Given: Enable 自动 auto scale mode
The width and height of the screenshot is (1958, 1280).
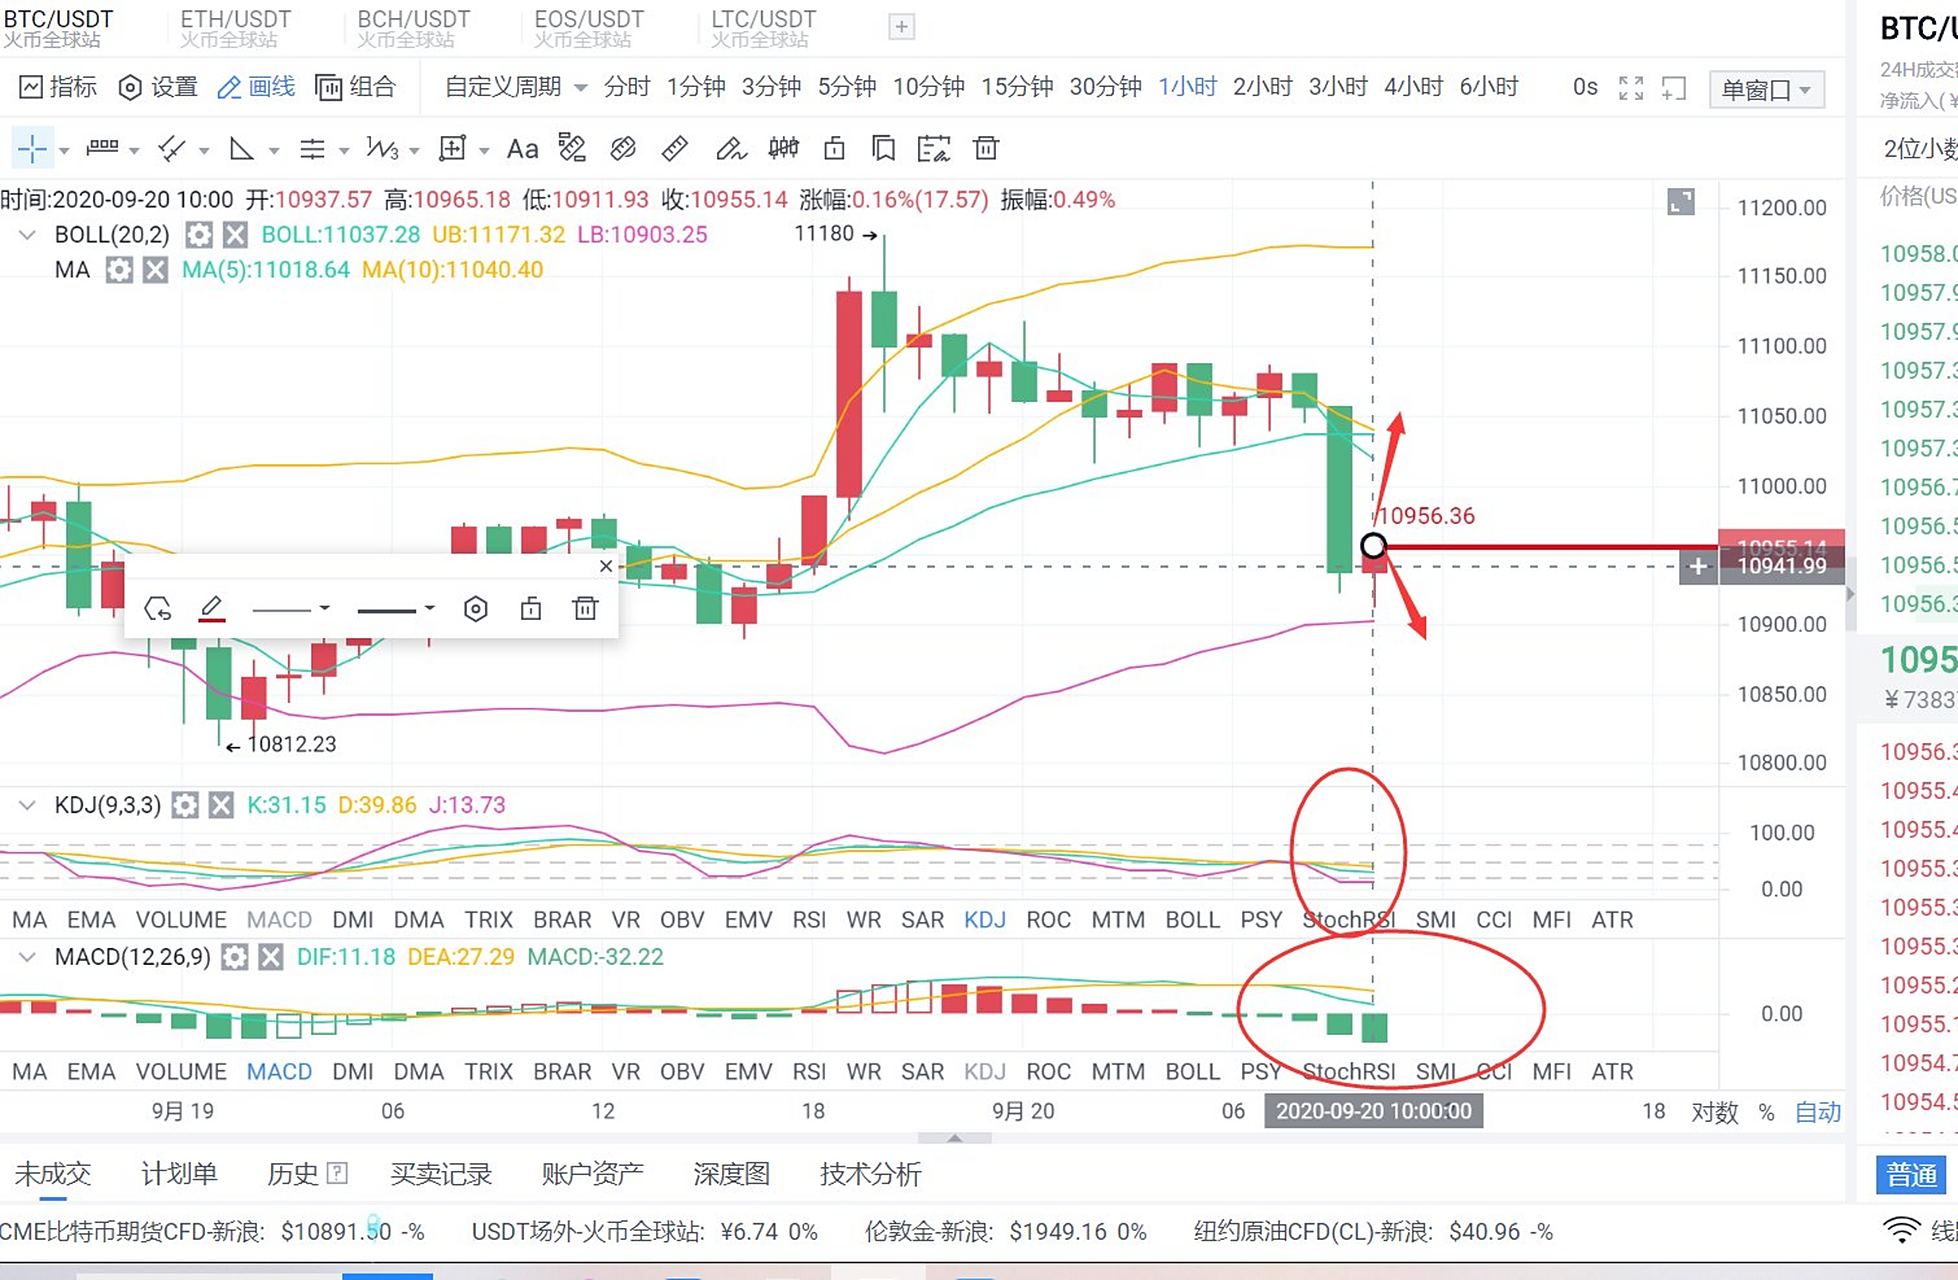Looking at the screenshot, I should [1818, 1111].
